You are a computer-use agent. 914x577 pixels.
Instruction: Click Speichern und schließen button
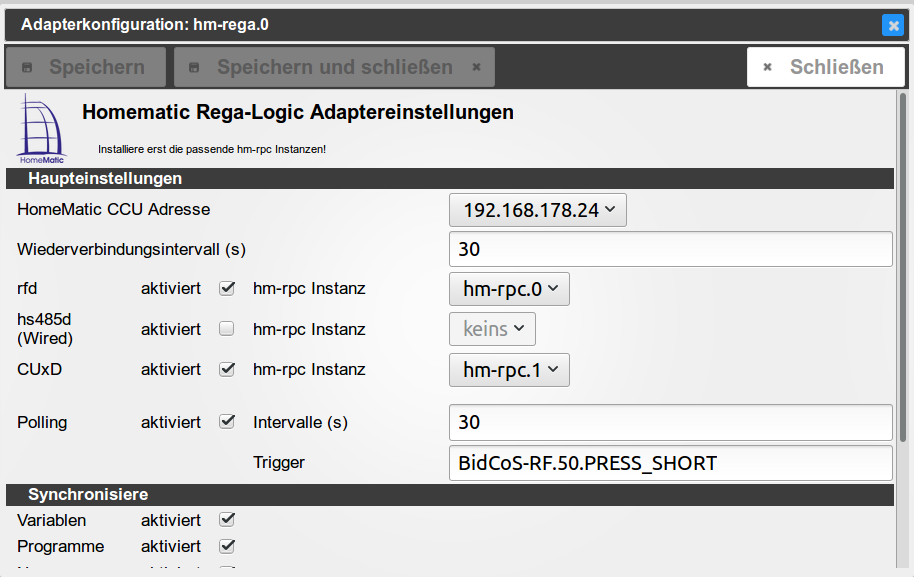(335, 67)
